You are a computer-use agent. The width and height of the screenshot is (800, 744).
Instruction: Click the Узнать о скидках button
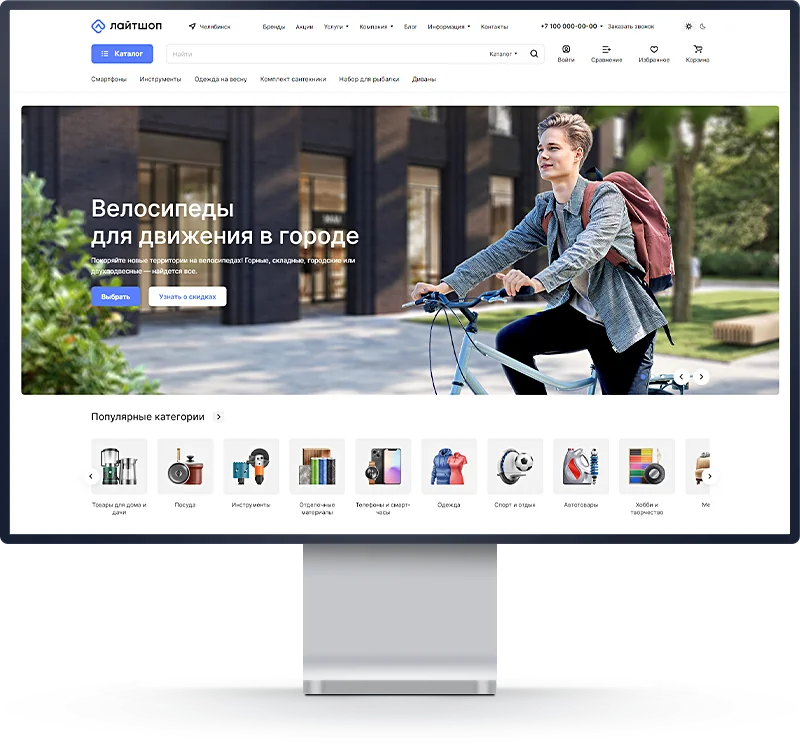click(187, 297)
